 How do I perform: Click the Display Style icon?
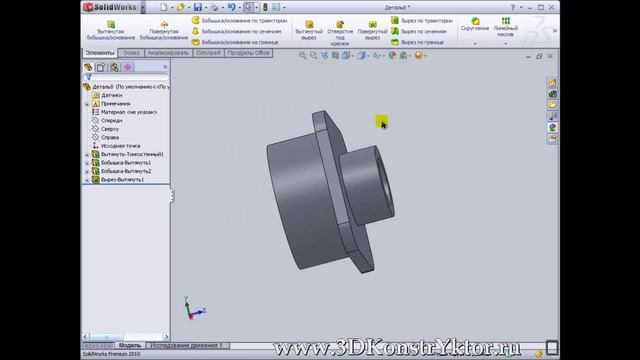click(361, 55)
